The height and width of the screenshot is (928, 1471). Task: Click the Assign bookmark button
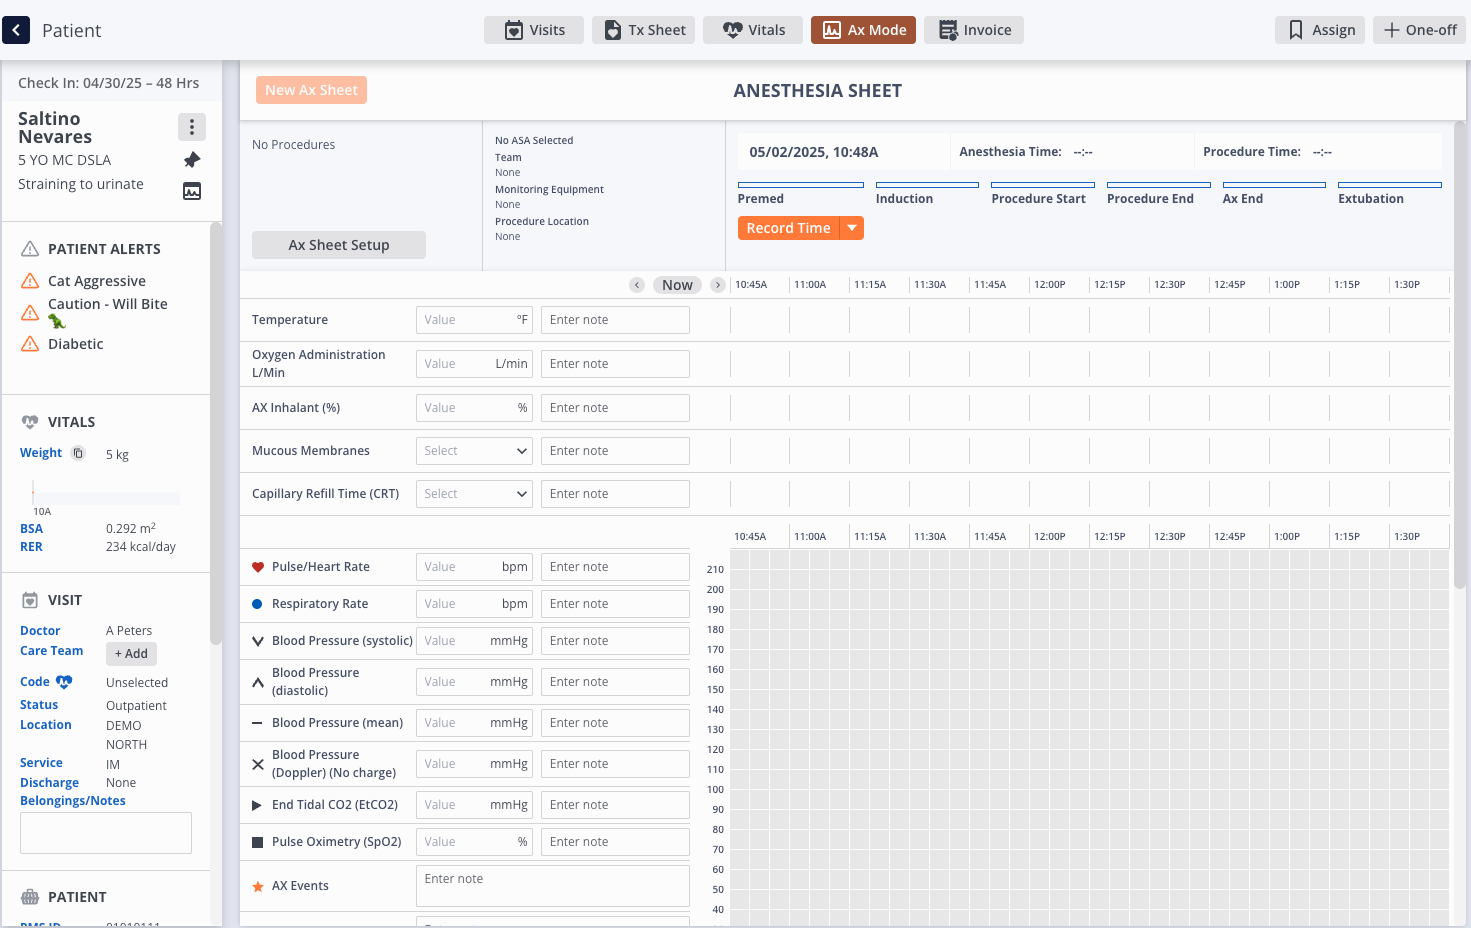click(1320, 30)
